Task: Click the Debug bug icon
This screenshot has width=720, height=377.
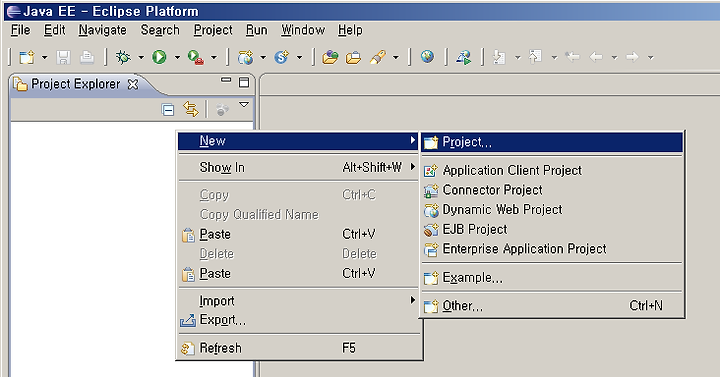Action: (123, 57)
